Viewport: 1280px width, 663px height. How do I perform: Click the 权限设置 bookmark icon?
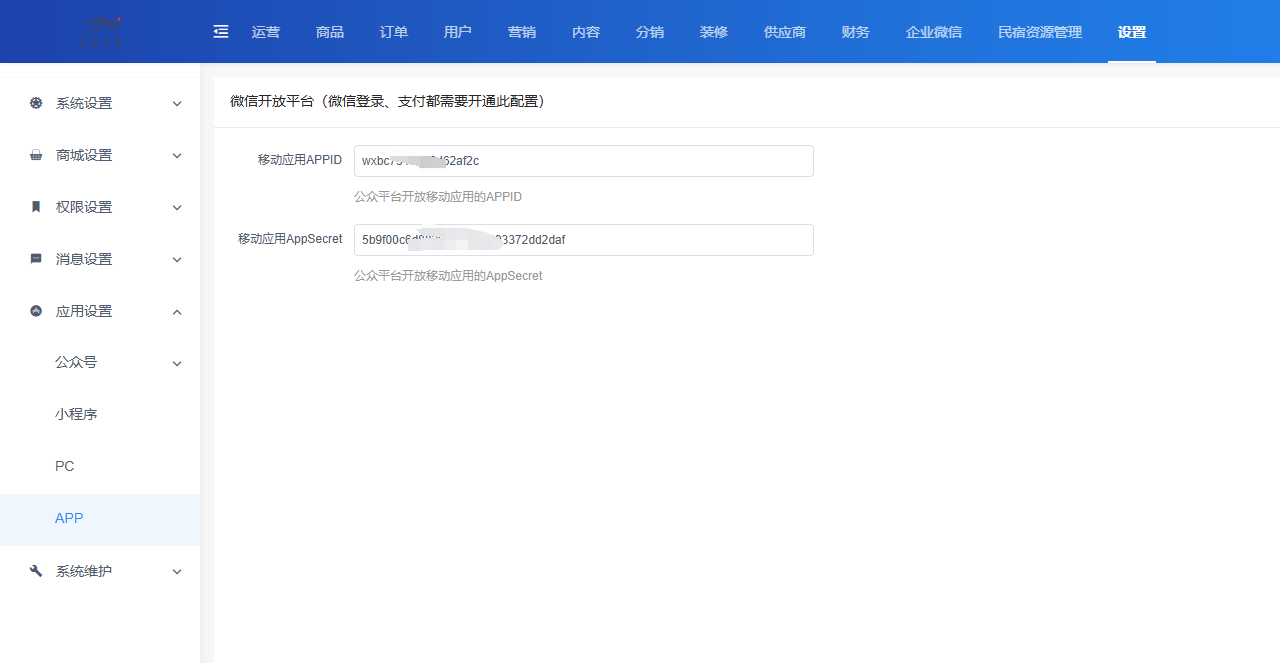coord(36,207)
